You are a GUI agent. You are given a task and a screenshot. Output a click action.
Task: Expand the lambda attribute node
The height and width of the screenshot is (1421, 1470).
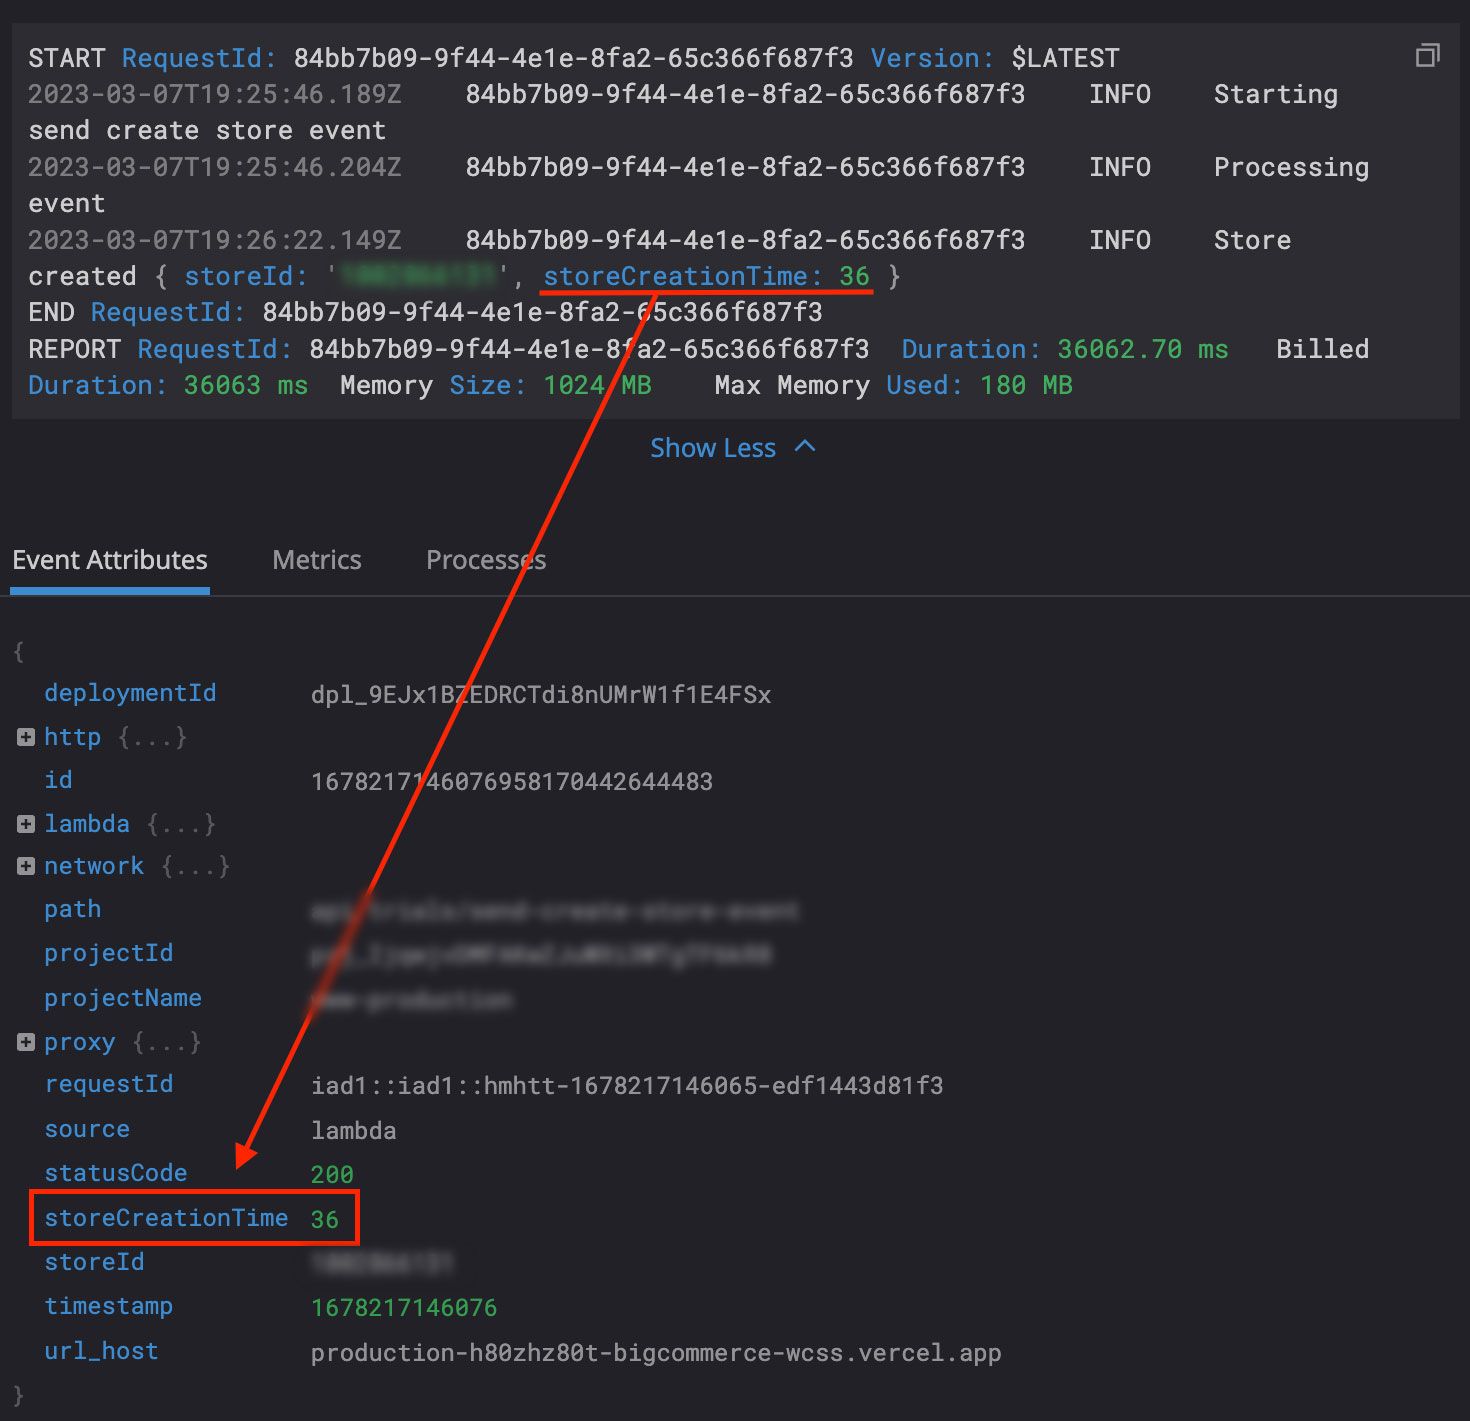point(26,824)
